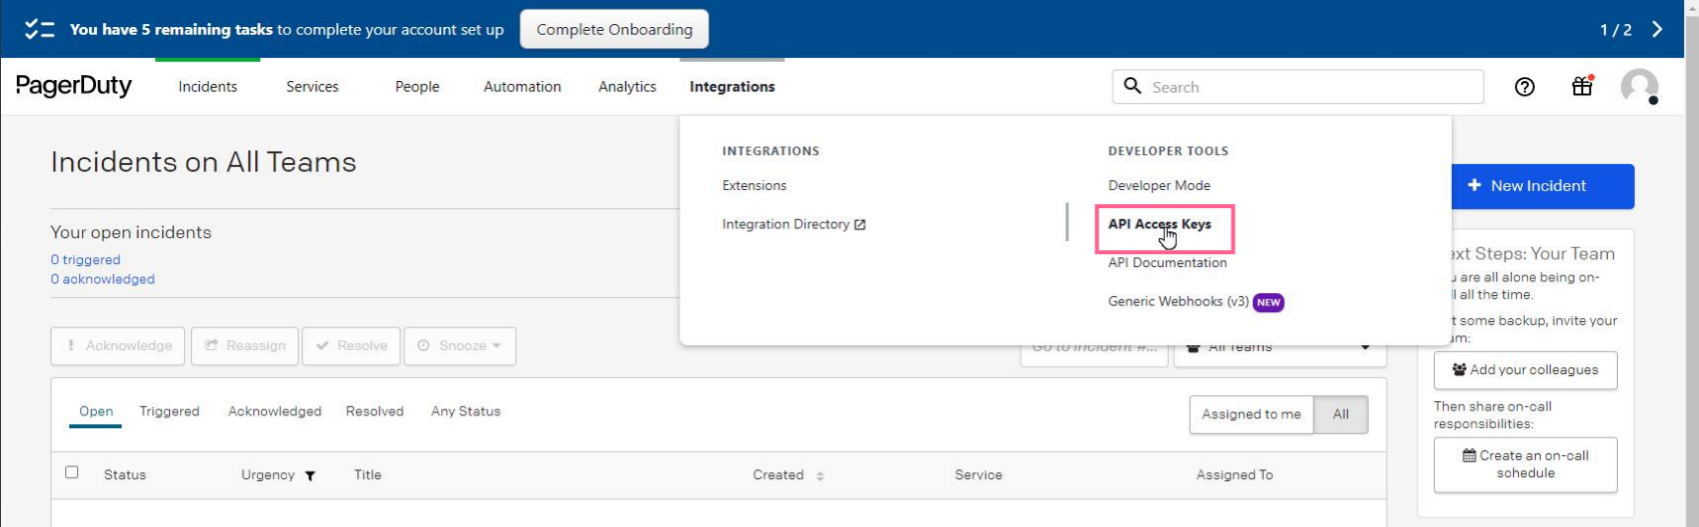Switch to the Triggered tab
The image size is (1699, 527).
pyautogui.click(x=169, y=411)
